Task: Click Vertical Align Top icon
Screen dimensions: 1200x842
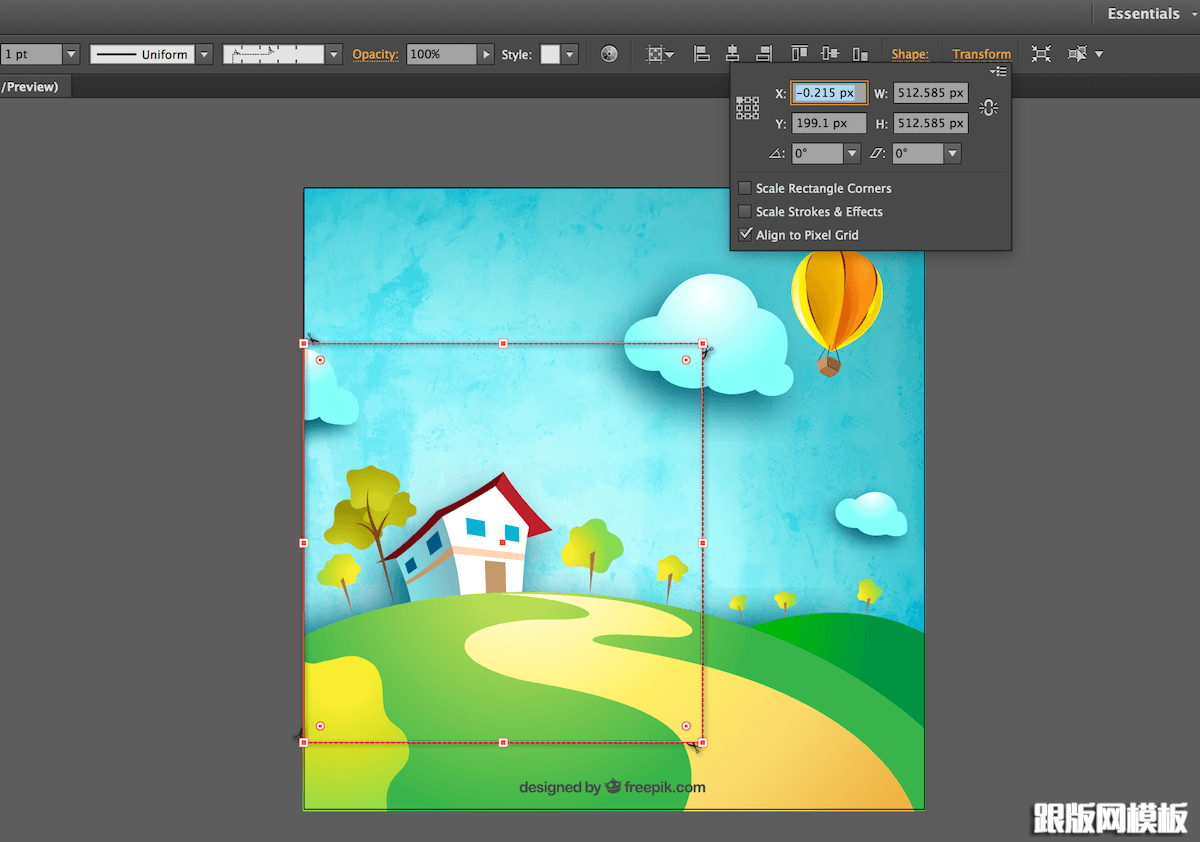Action: 799,54
